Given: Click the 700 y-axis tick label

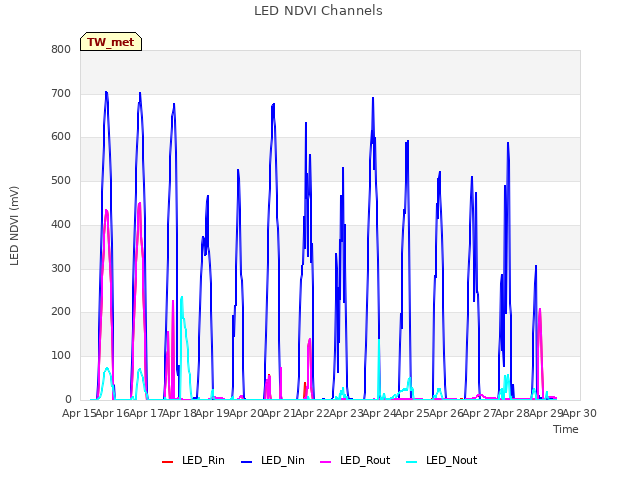Looking at the screenshot, I should pos(61,93).
